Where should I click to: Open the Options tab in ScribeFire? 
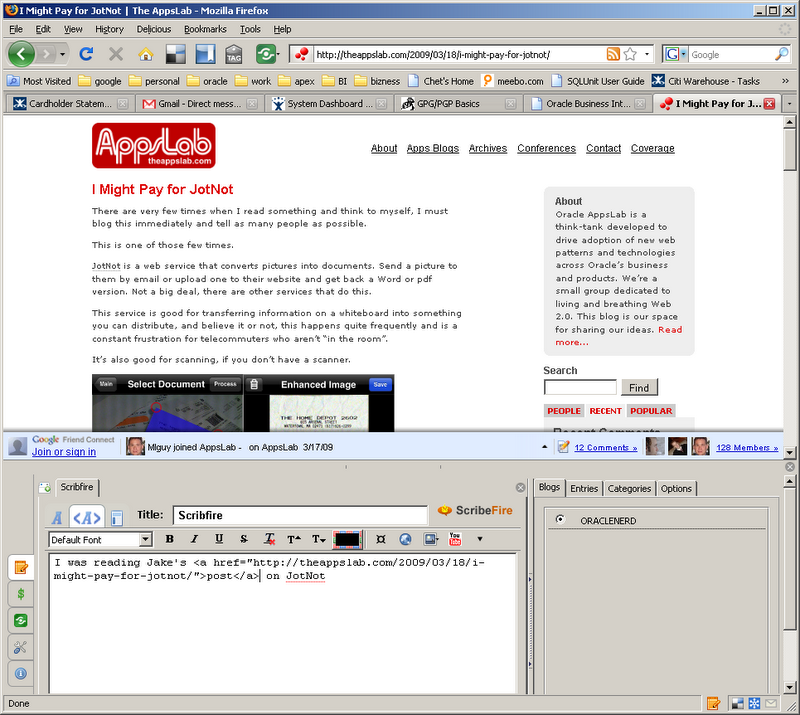click(x=676, y=488)
